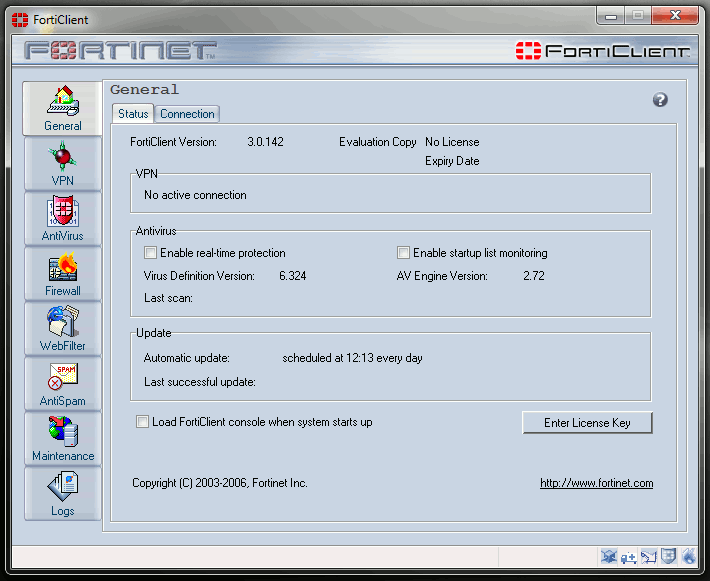Click the FortiClient title bar icon
Viewport: 710px width, 581px height.
click(20, 20)
